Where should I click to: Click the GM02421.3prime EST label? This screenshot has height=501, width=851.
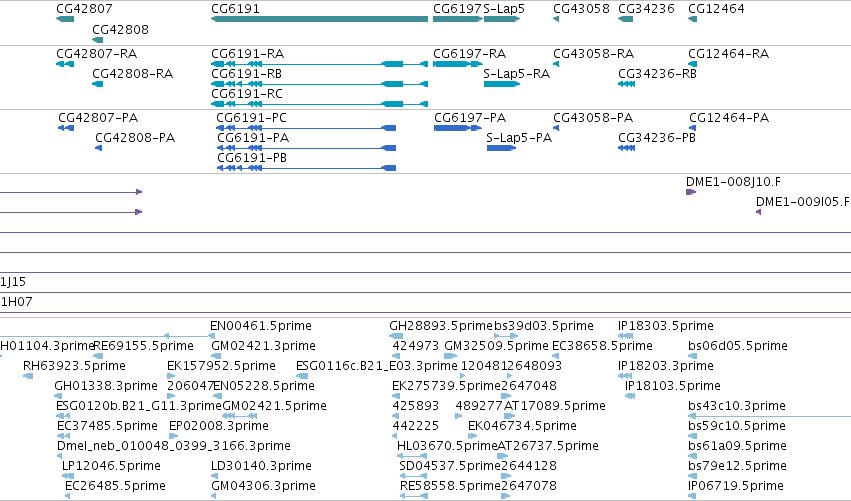(263, 346)
